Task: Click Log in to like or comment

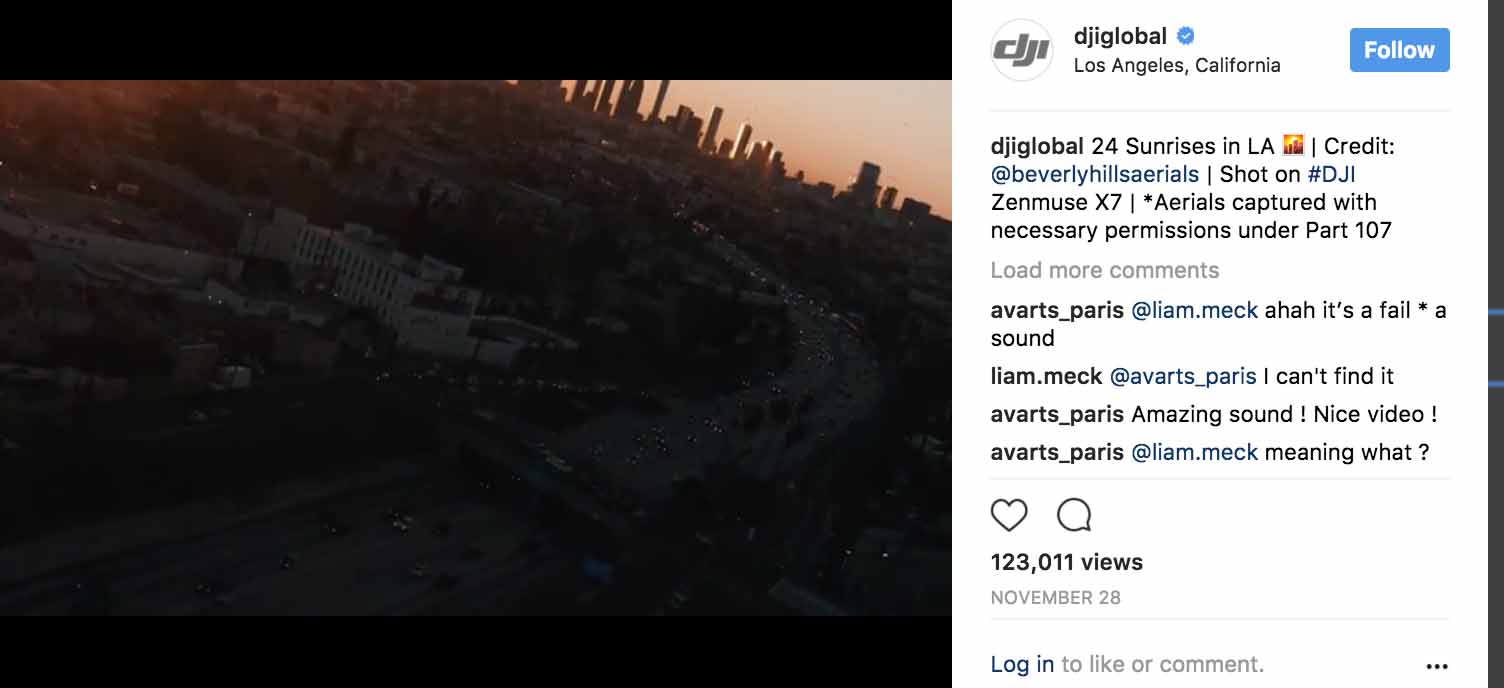Action: click(1022, 664)
